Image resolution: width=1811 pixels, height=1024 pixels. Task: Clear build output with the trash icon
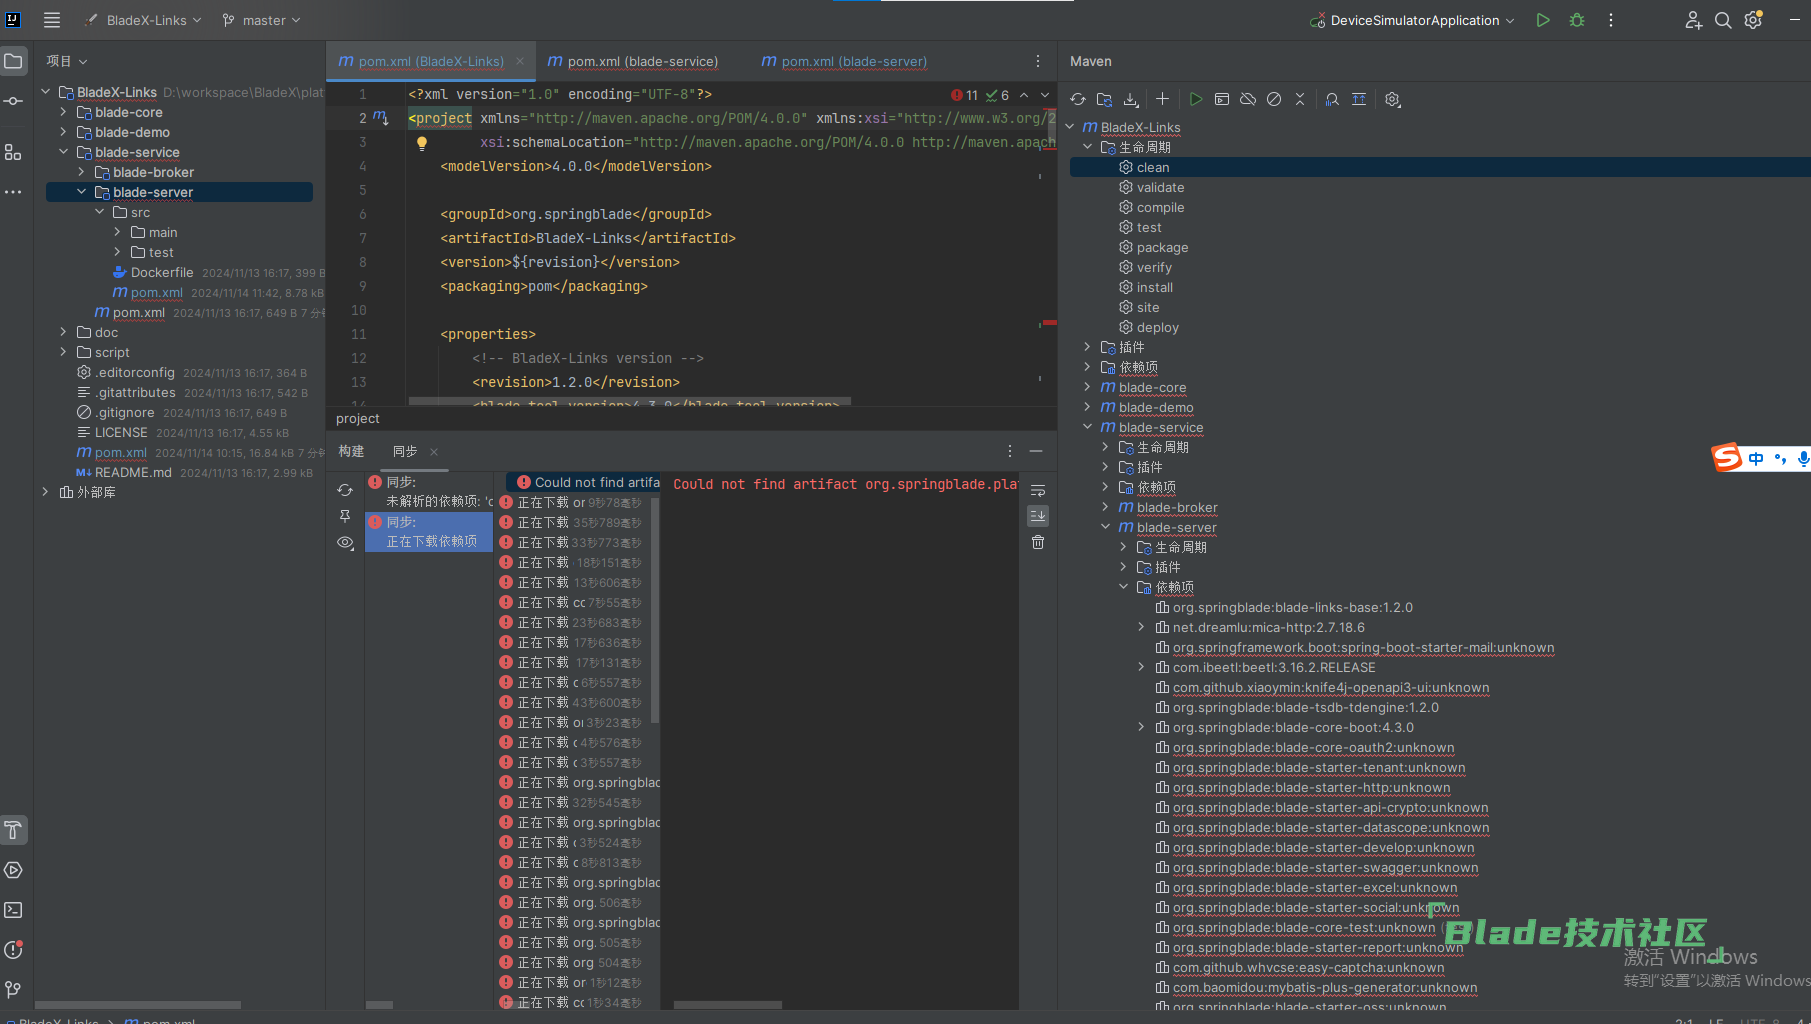coord(1038,542)
